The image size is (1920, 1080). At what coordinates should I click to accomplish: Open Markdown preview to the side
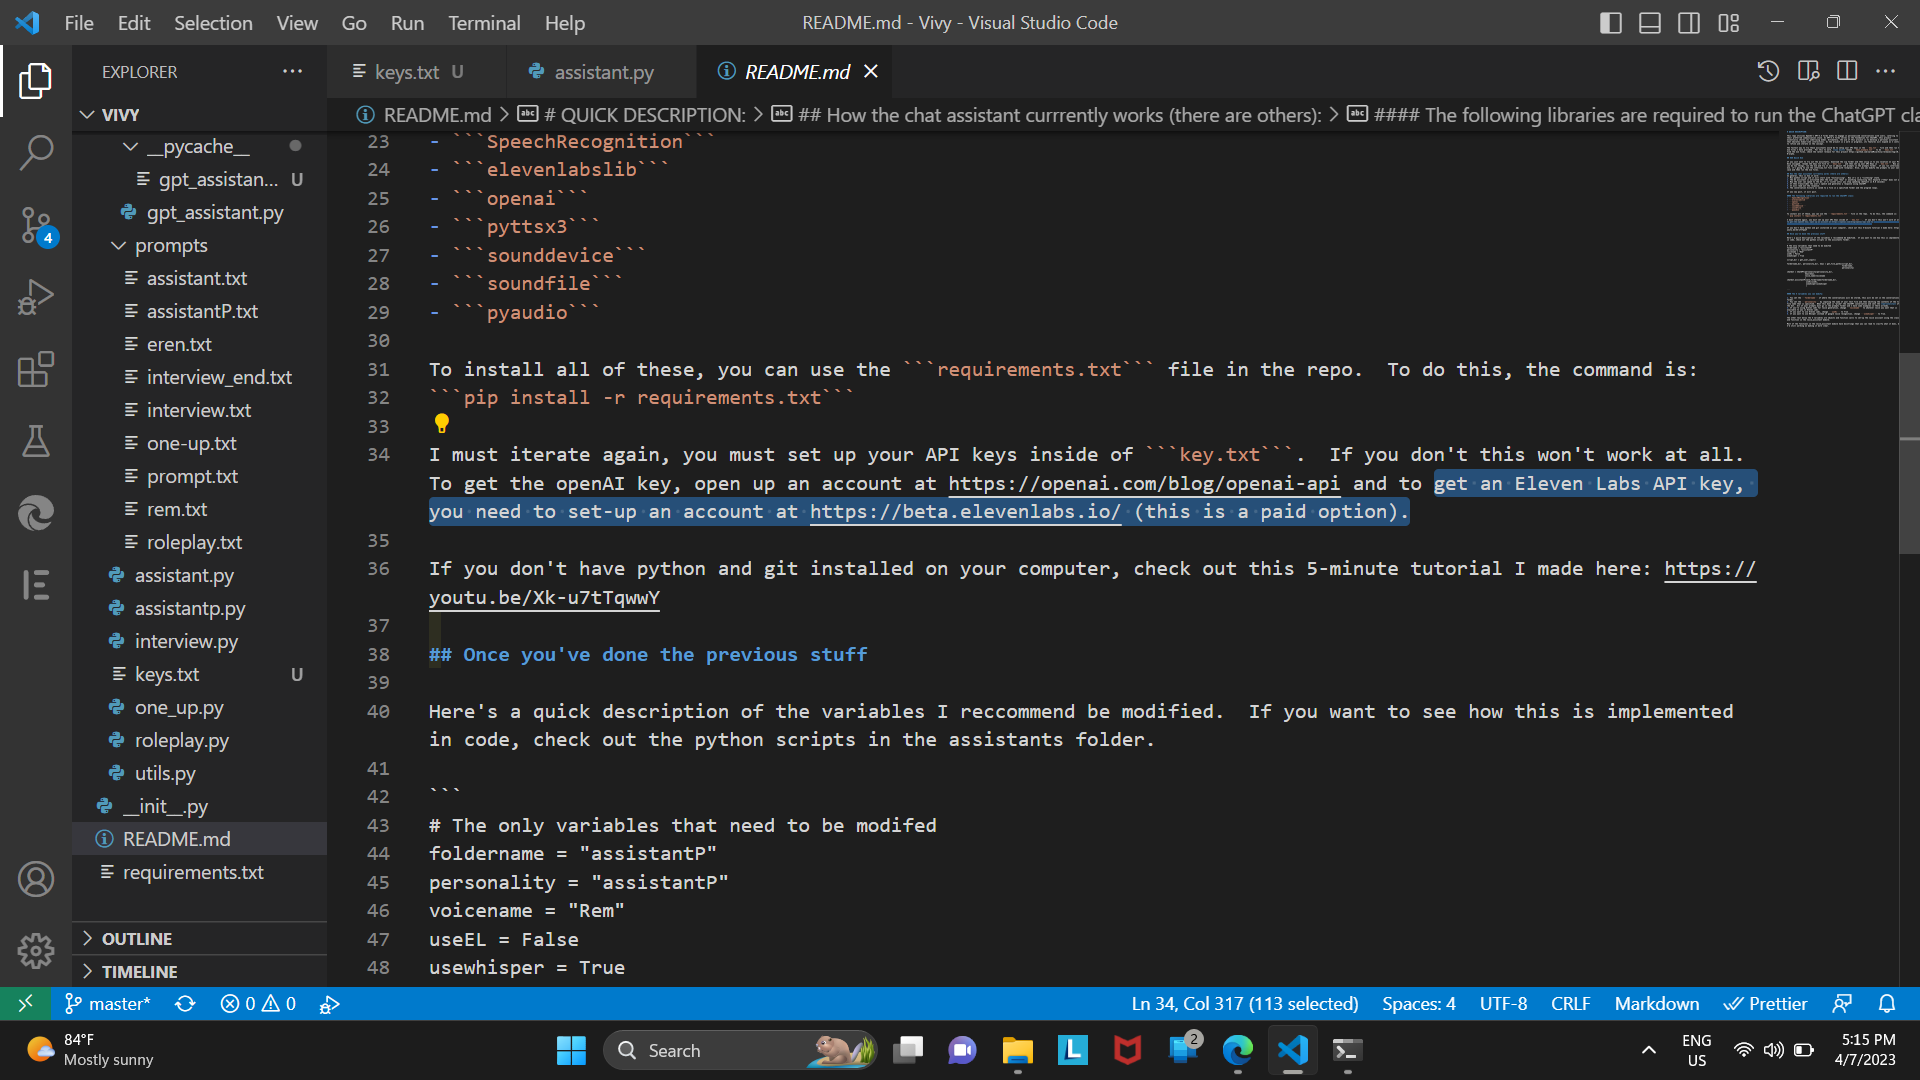[1808, 71]
